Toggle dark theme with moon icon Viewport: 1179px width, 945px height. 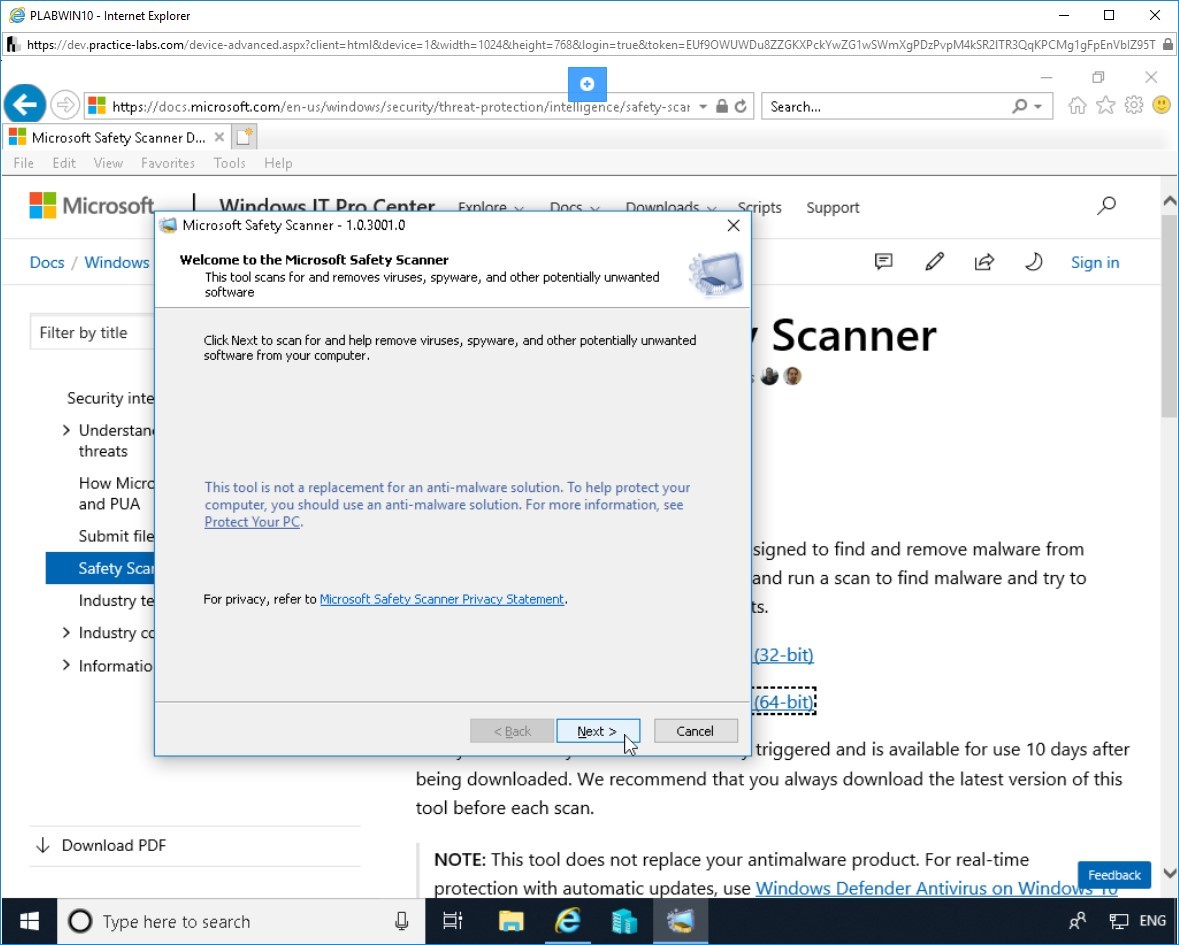pos(1034,262)
